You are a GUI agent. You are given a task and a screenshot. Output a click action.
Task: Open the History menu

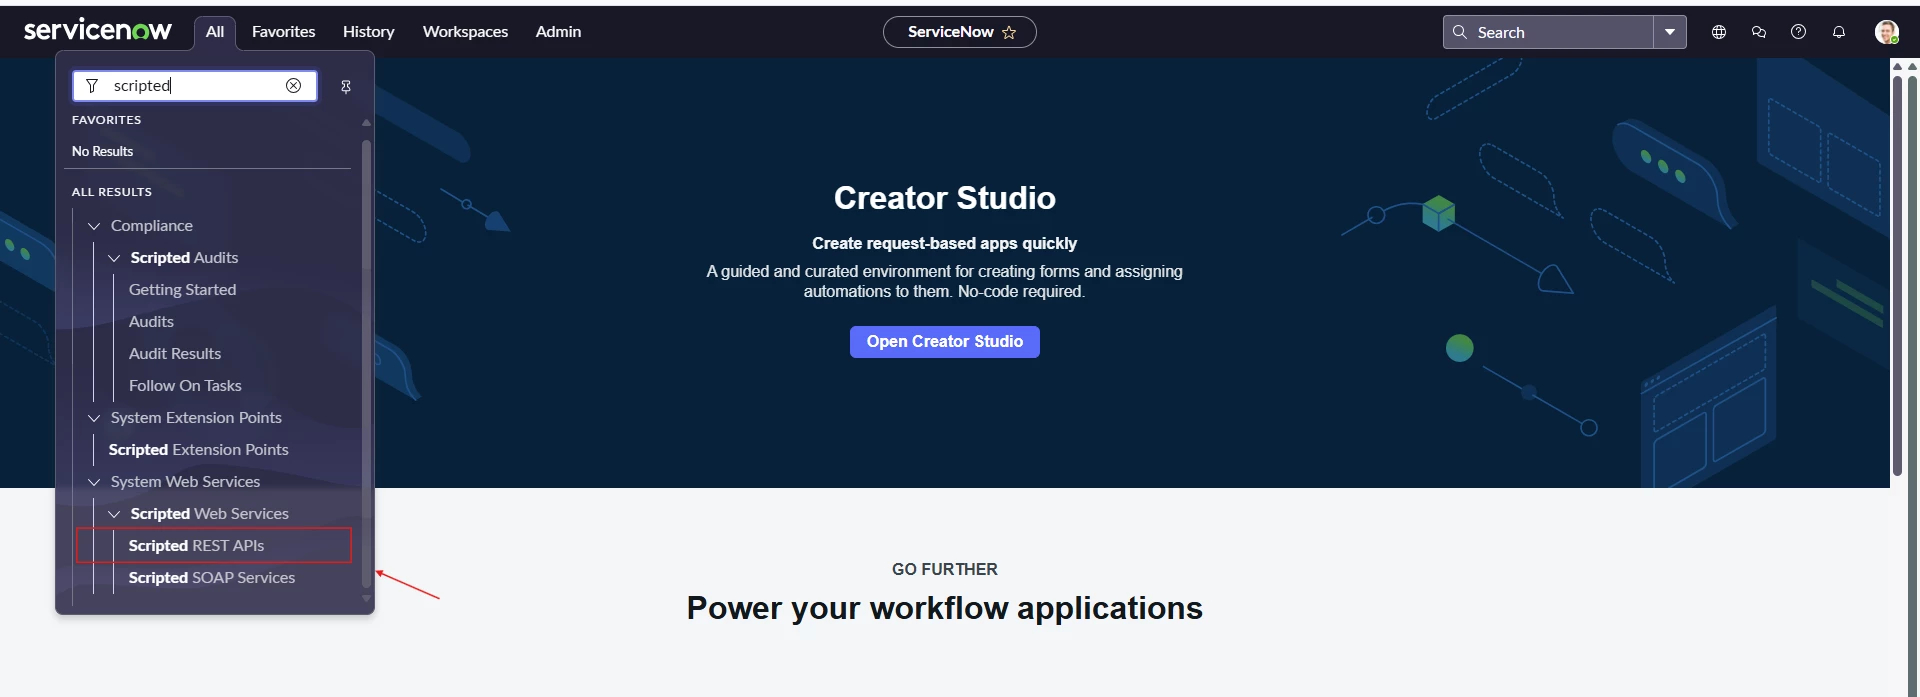click(369, 32)
